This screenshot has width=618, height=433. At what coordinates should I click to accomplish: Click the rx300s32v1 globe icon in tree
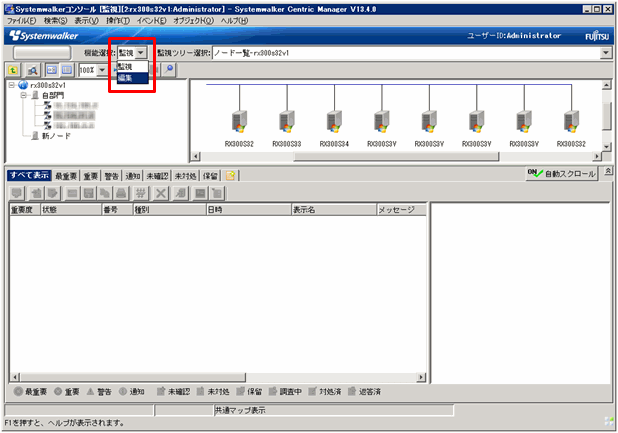(23, 86)
